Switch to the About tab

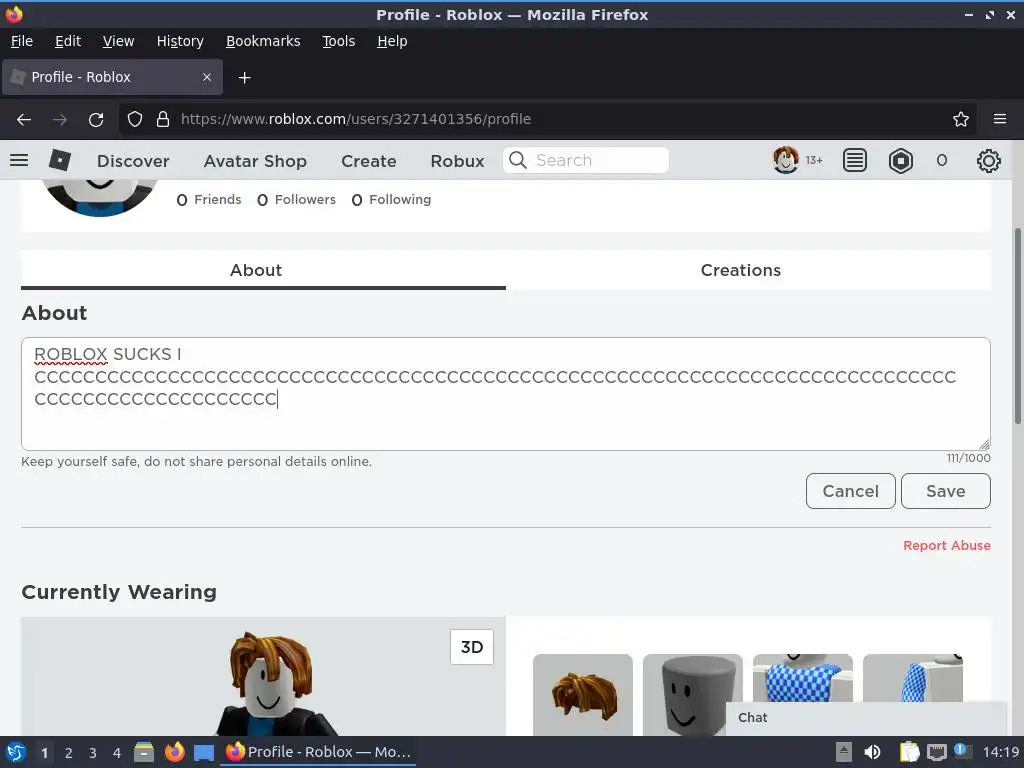point(263,270)
